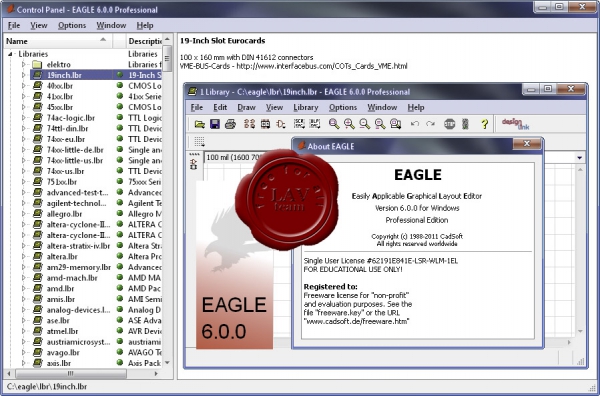Click the Print icon in library toolbar
Image resolution: width=600 pixels, height=396 pixels.
[x=230, y=124]
